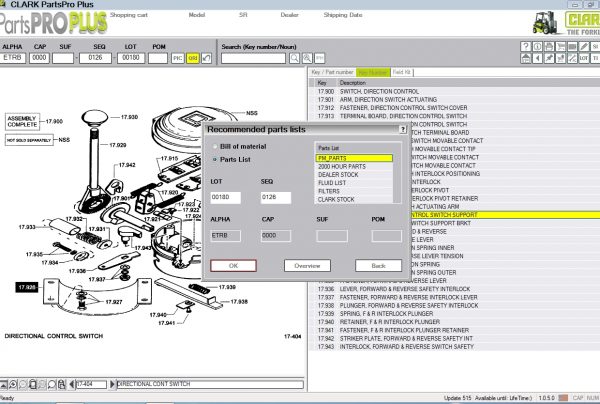Click the dialog LOT input field
This screenshot has height=404, width=600.
225,197
